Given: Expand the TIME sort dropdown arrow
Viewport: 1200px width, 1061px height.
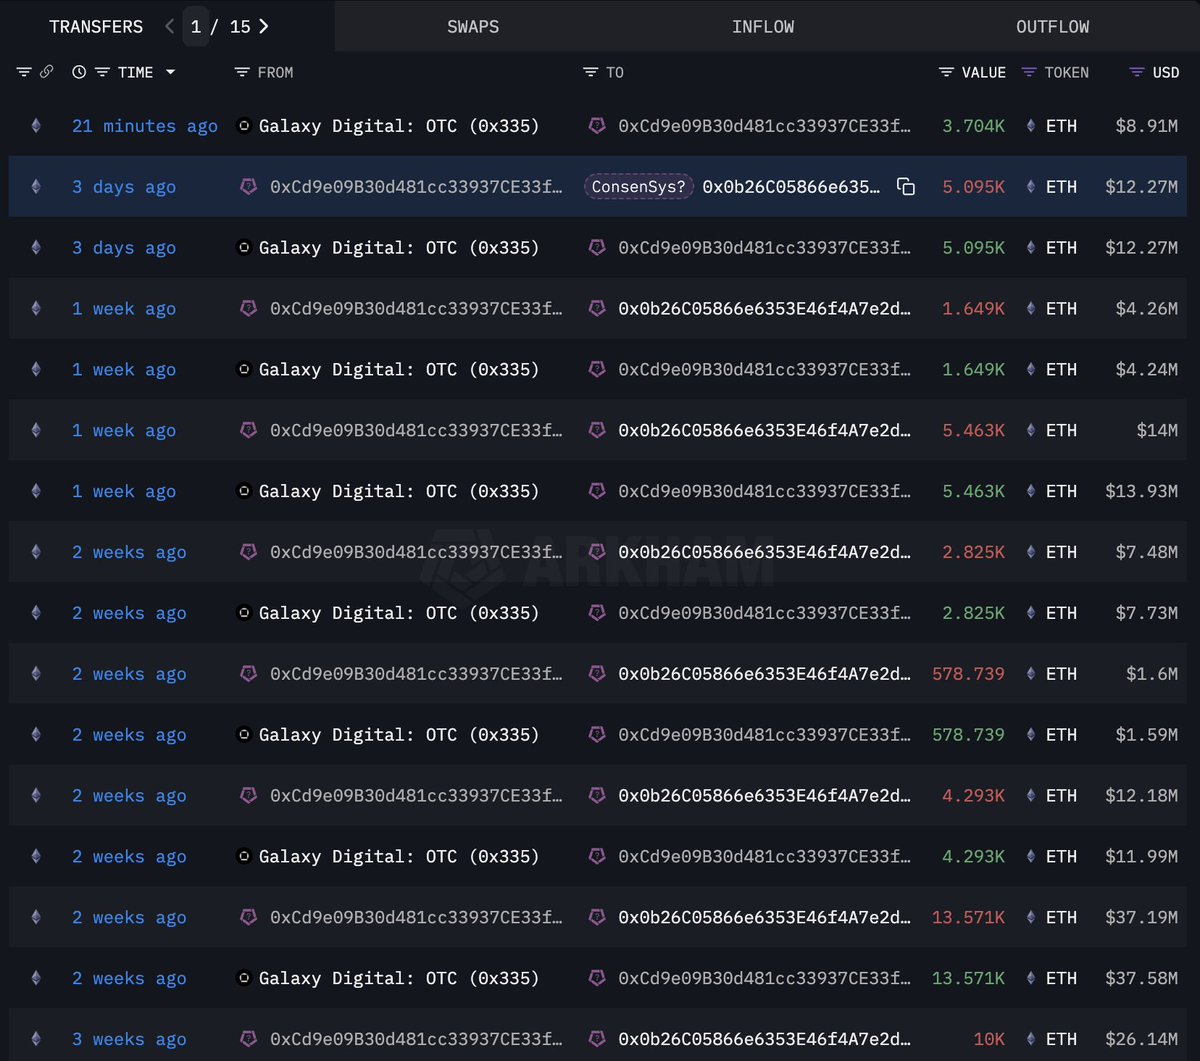Looking at the screenshot, I should 170,72.
